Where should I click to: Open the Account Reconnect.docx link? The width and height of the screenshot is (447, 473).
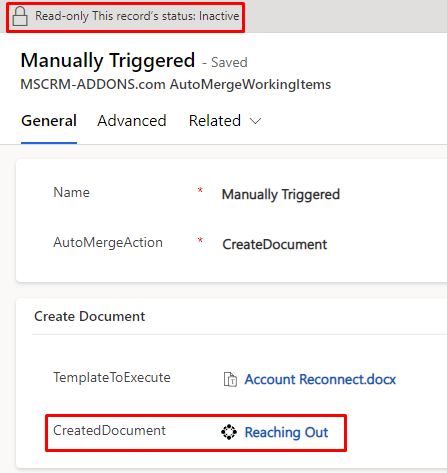coord(320,379)
